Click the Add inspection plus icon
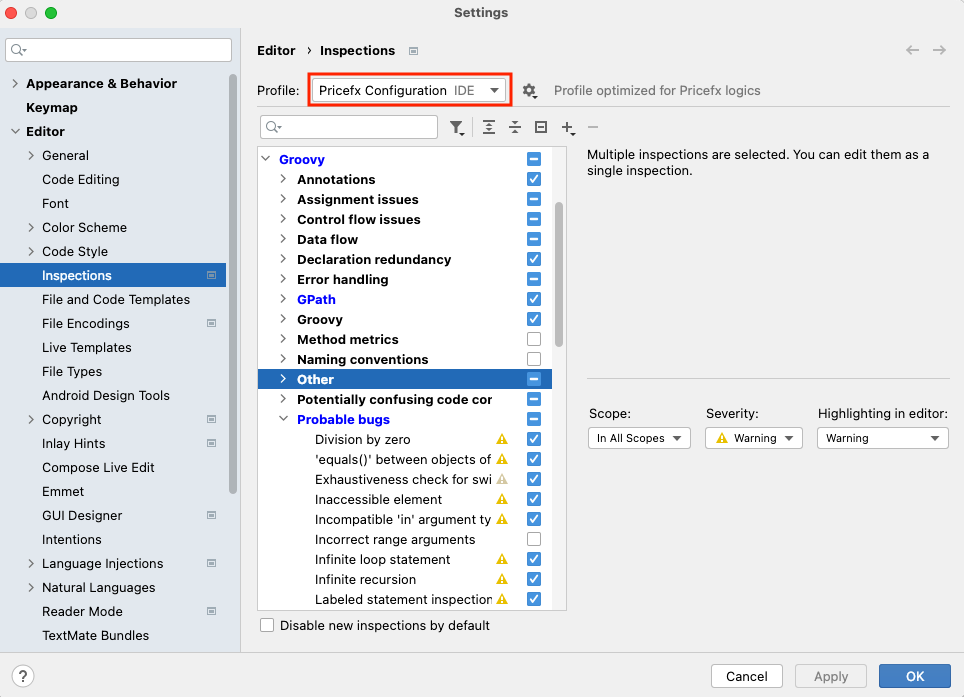 [x=567, y=127]
